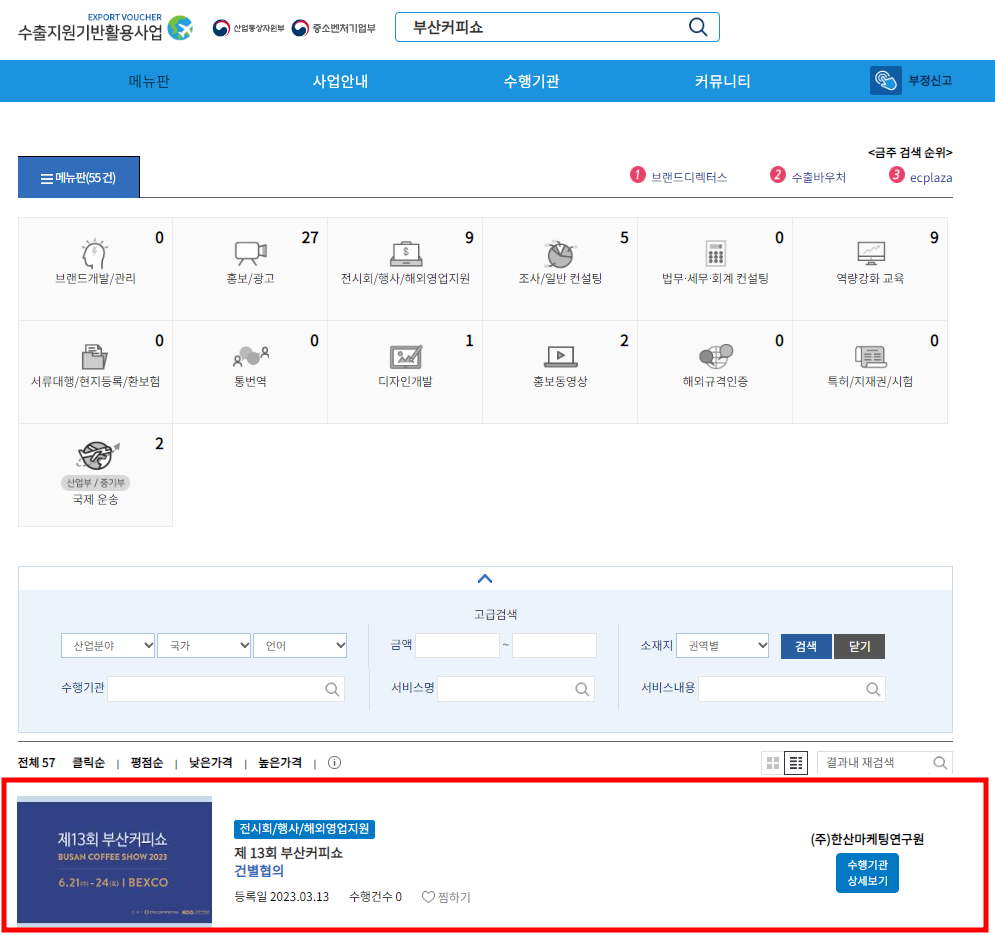Image resolution: width=995 pixels, height=935 pixels.
Task: Select the 통번역 category icon
Action: pyautogui.click(x=251, y=356)
